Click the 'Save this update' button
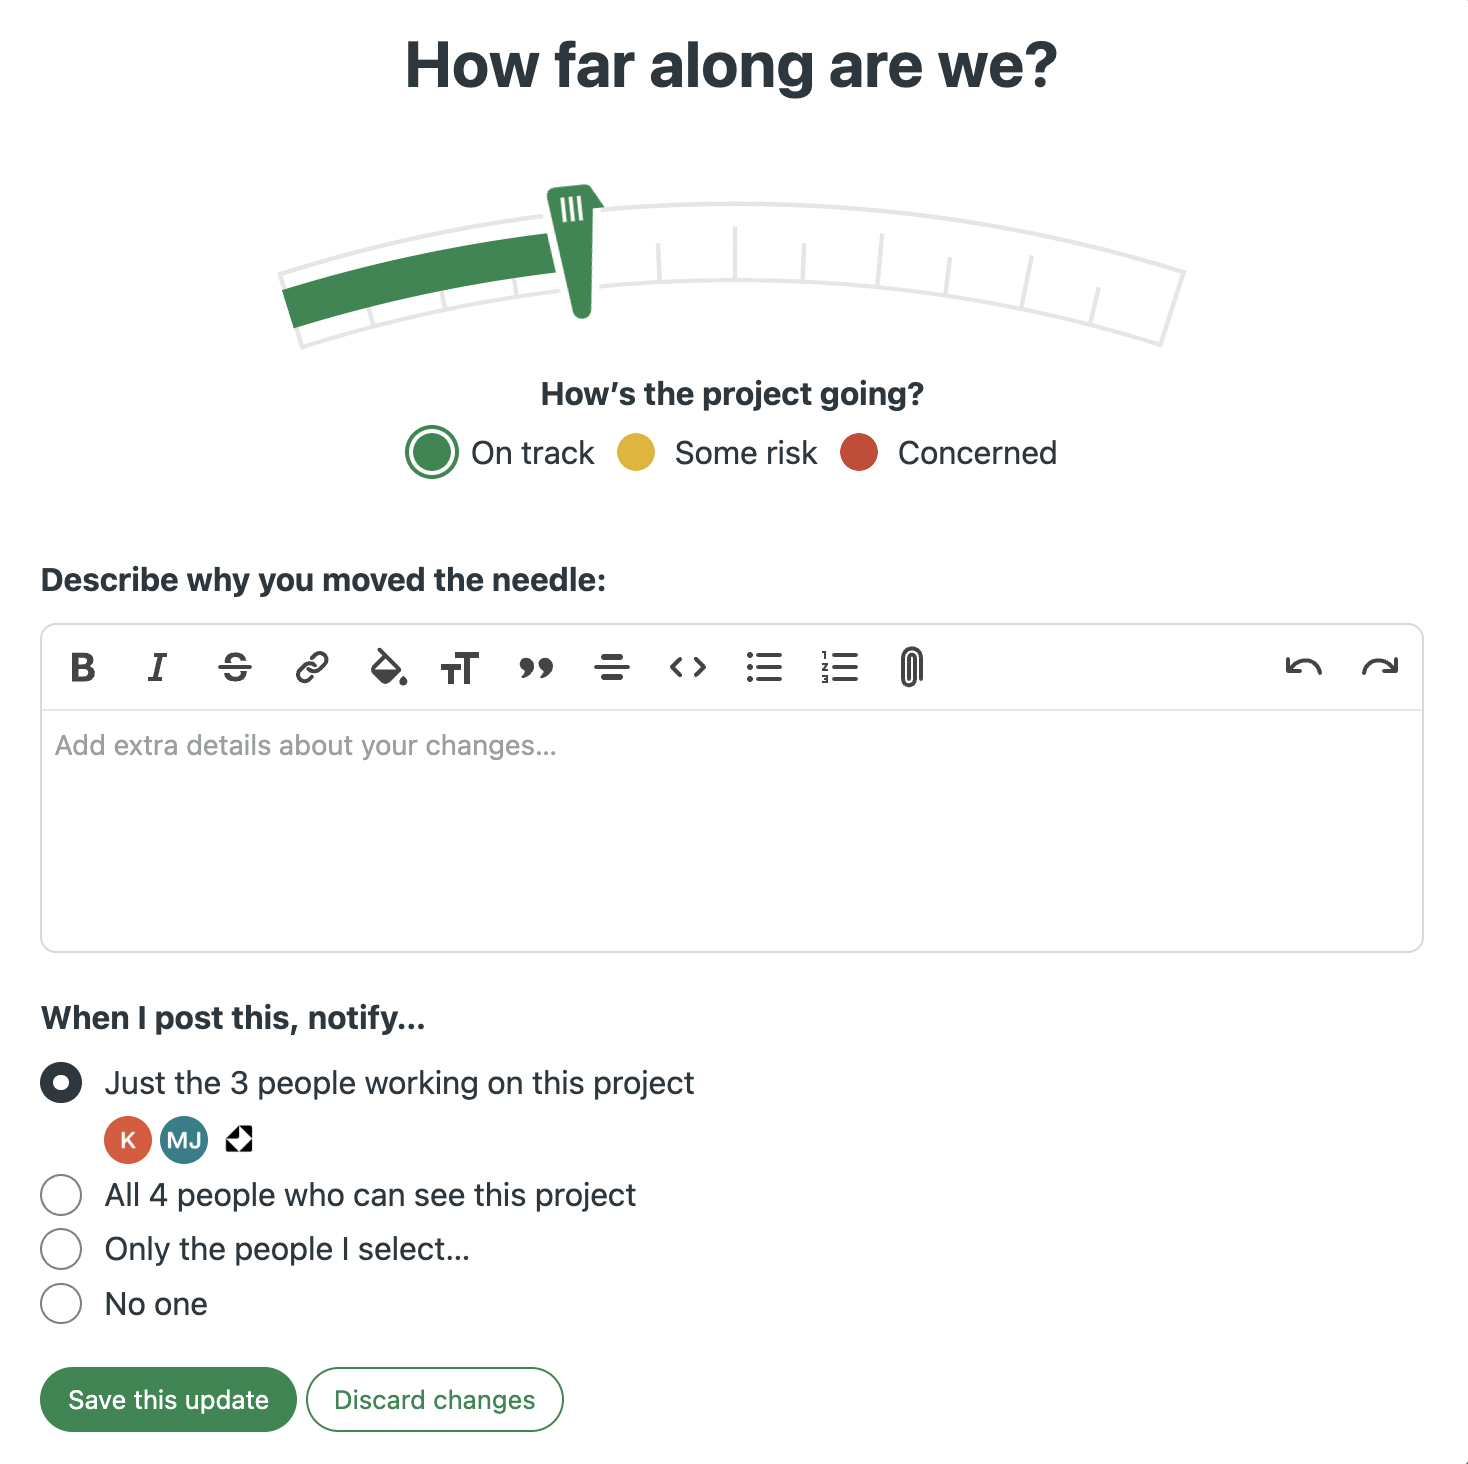Viewport: 1468px width, 1464px height. click(x=168, y=1399)
